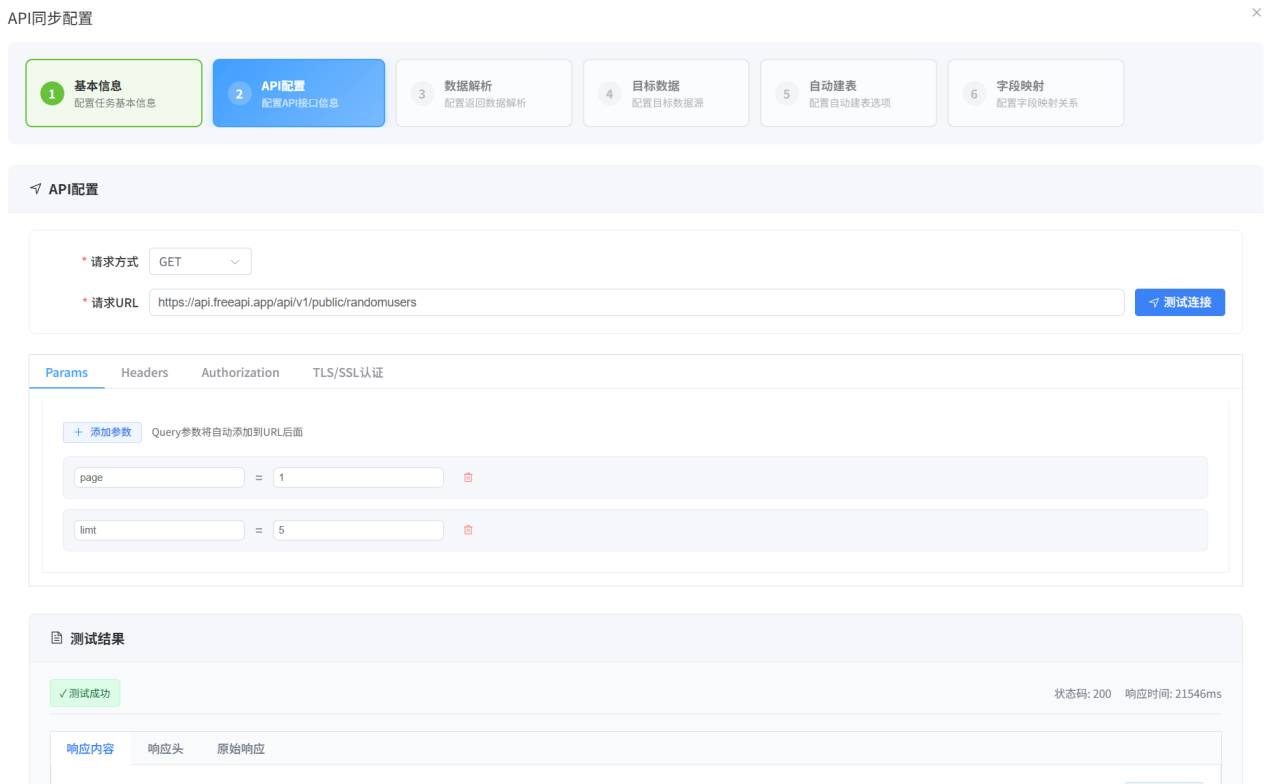
Task: Open the TLS/SSL认证 tab
Action: tap(348, 372)
